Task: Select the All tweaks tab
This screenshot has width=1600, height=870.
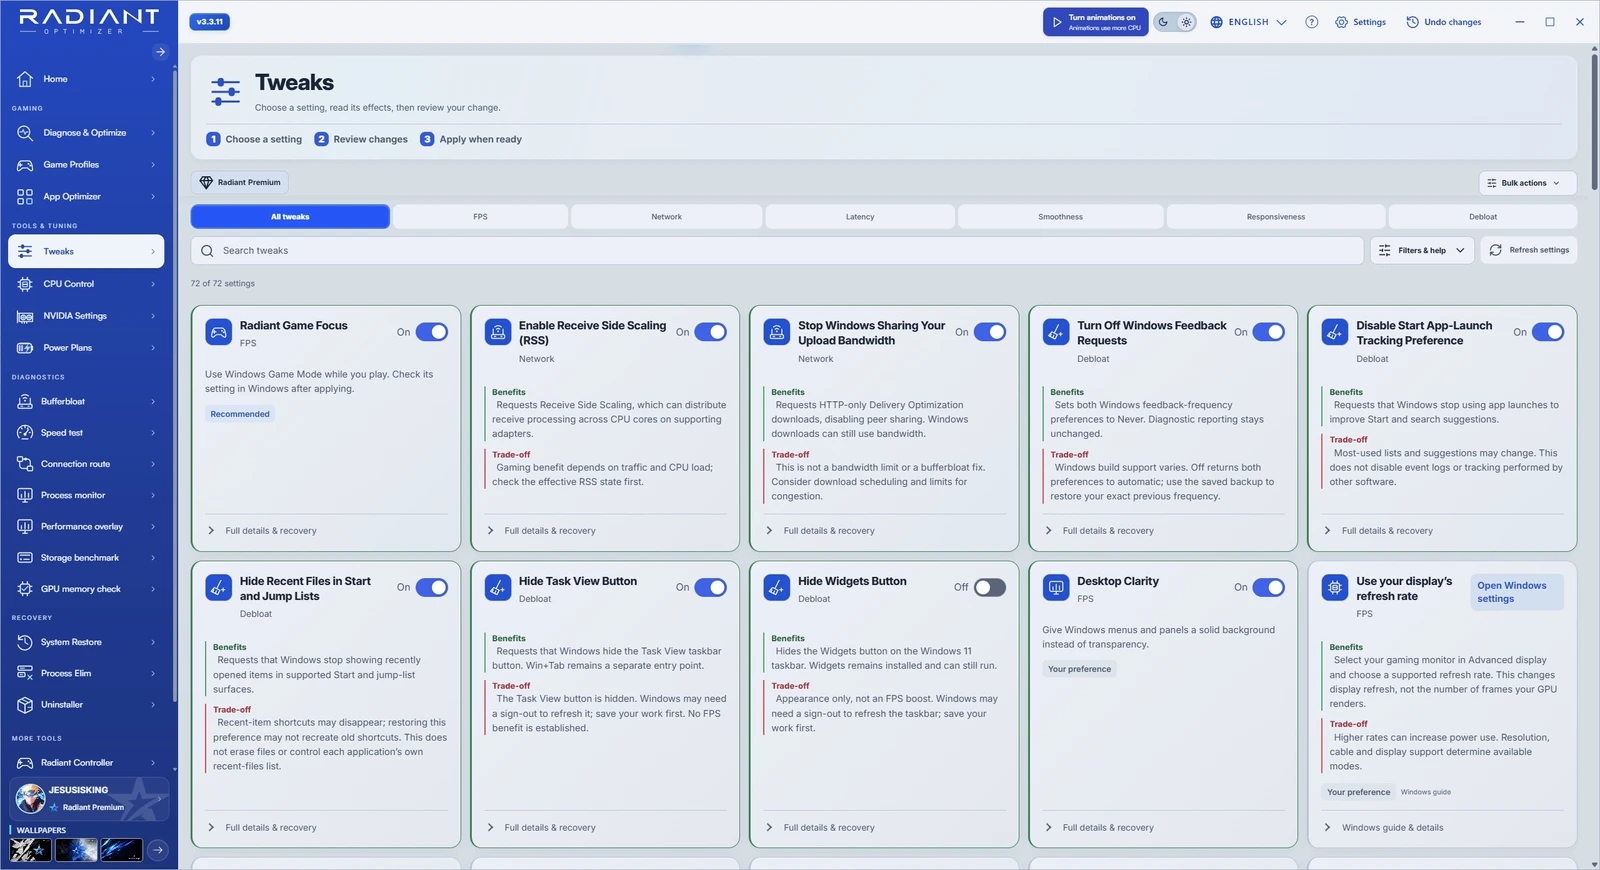Action: coord(290,217)
